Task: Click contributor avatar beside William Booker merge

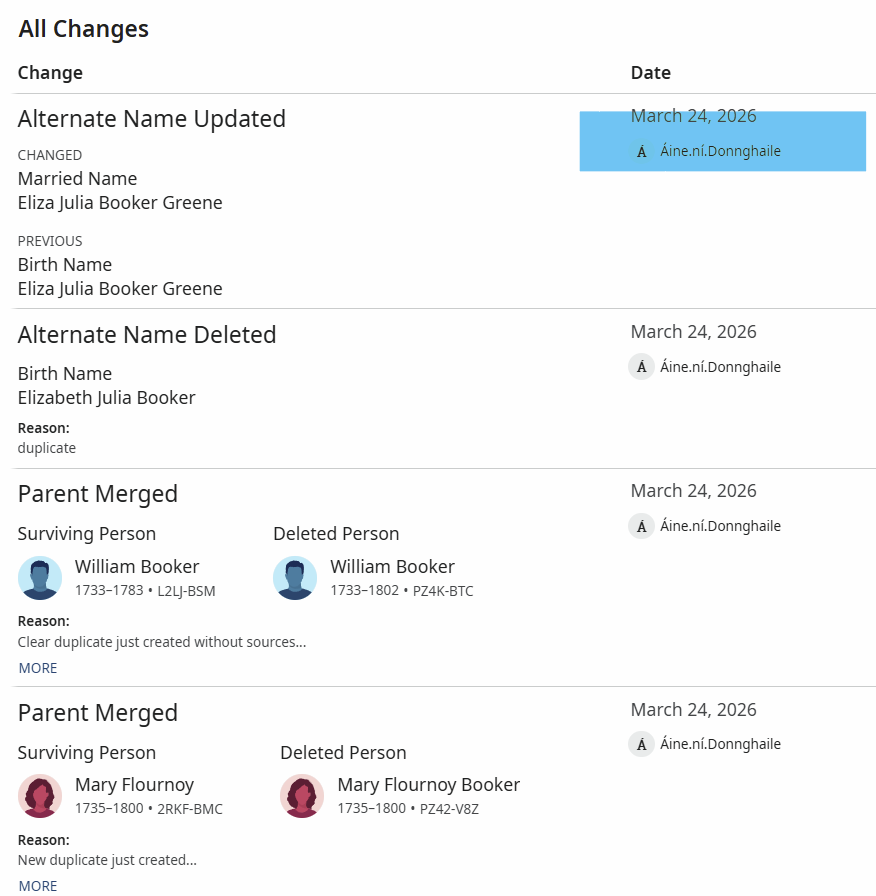Action: [641, 526]
